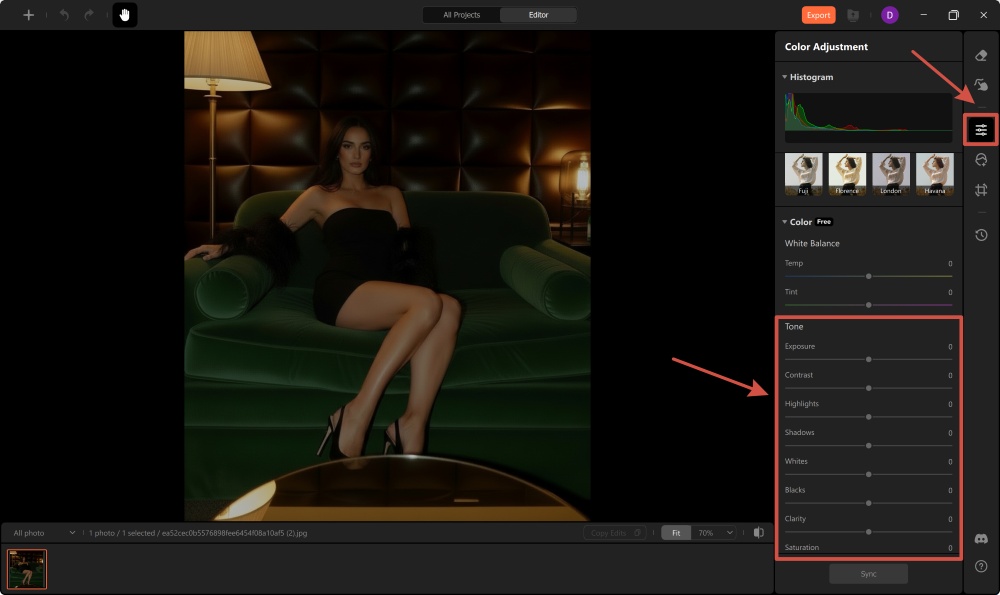The image size is (1000, 595).
Task: Click the Export button
Action: coord(816,15)
